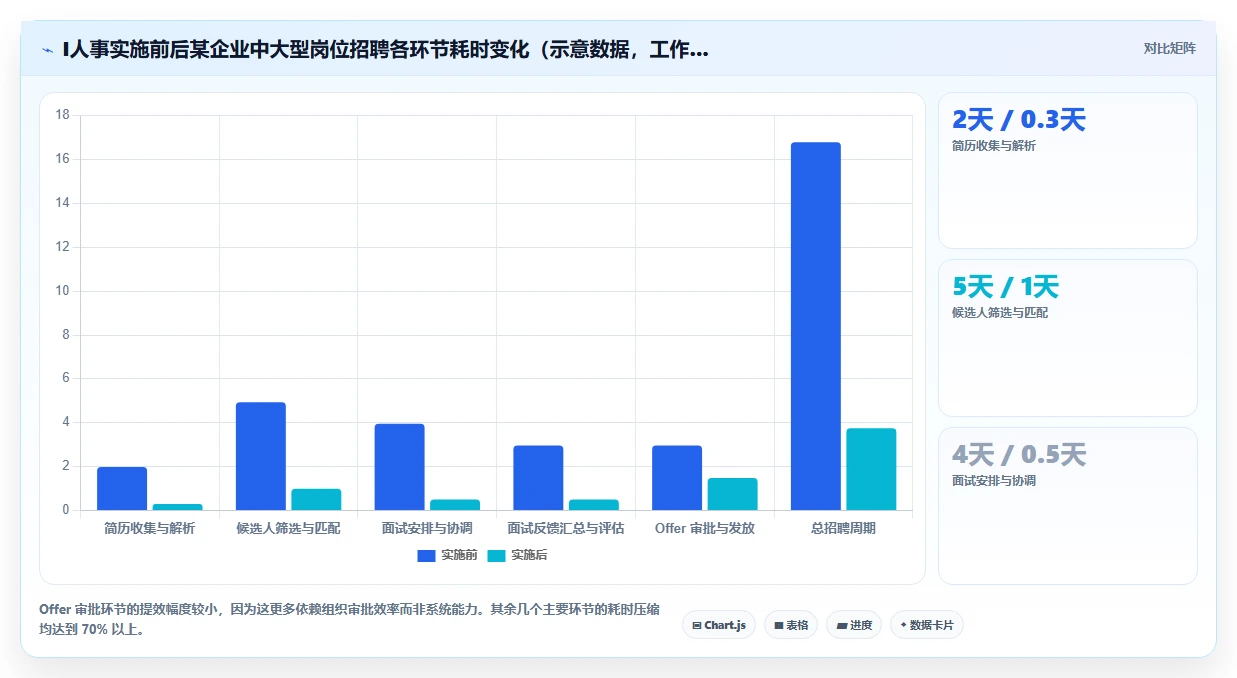This screenshot has height=678, width=1237.
Task: Toggle the 实施后 legend series
Action: coord(517,555)
